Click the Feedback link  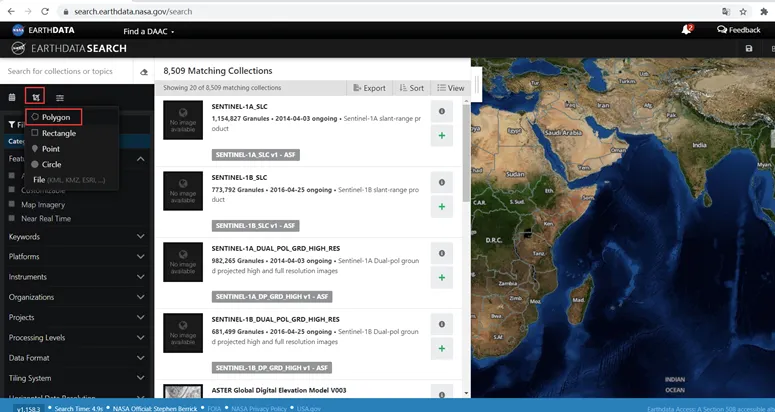coord(738,30)
